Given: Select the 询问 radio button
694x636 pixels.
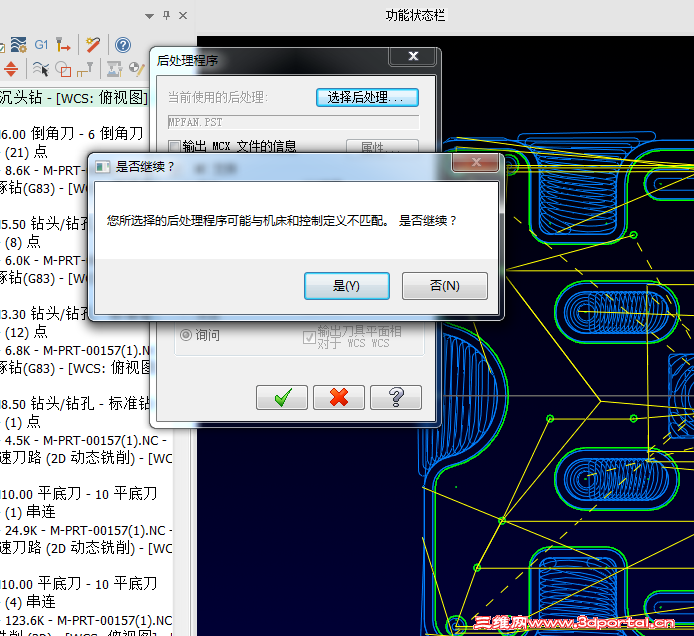Looking at the screenshot, I should coord(186,335).
